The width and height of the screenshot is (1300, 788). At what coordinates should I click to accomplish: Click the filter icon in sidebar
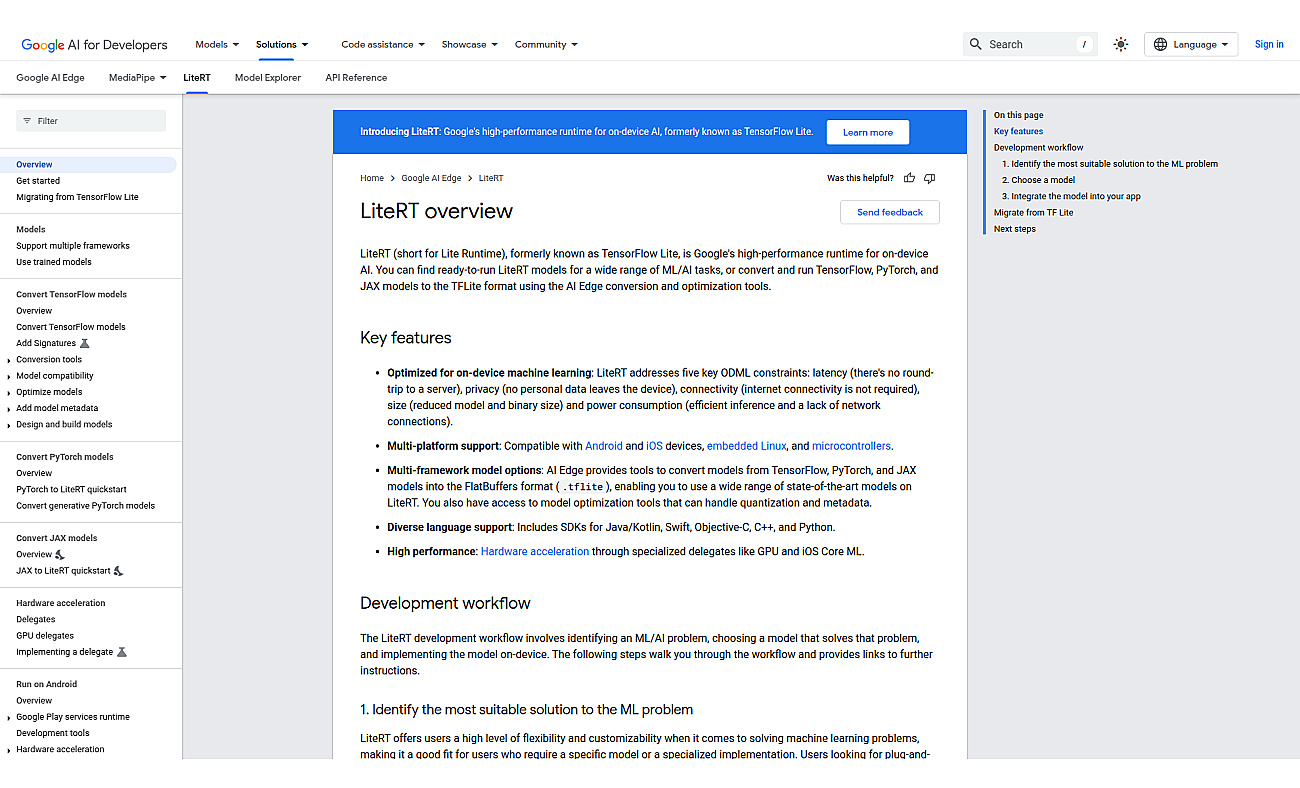point(27,121)
